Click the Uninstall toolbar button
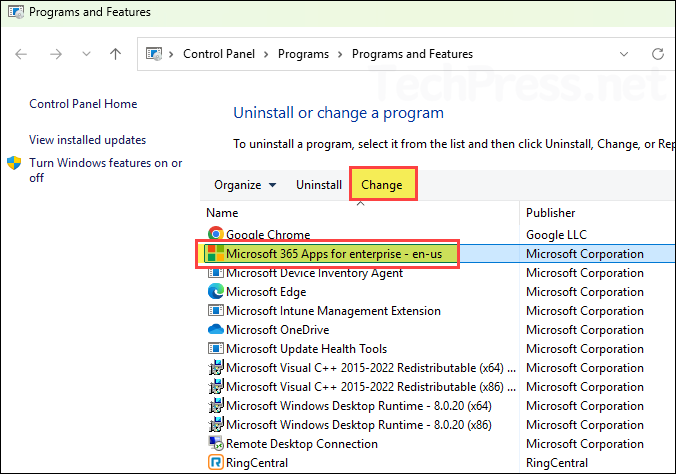 coord(319,185)
